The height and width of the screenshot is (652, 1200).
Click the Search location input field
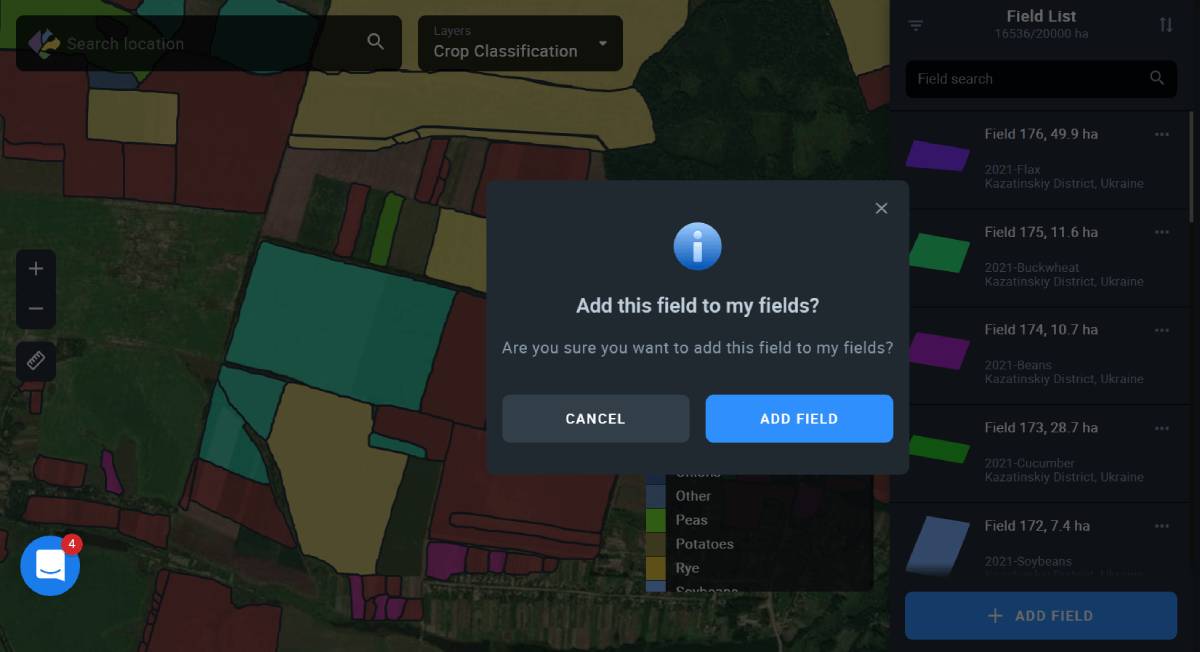(x=210, y=43)
